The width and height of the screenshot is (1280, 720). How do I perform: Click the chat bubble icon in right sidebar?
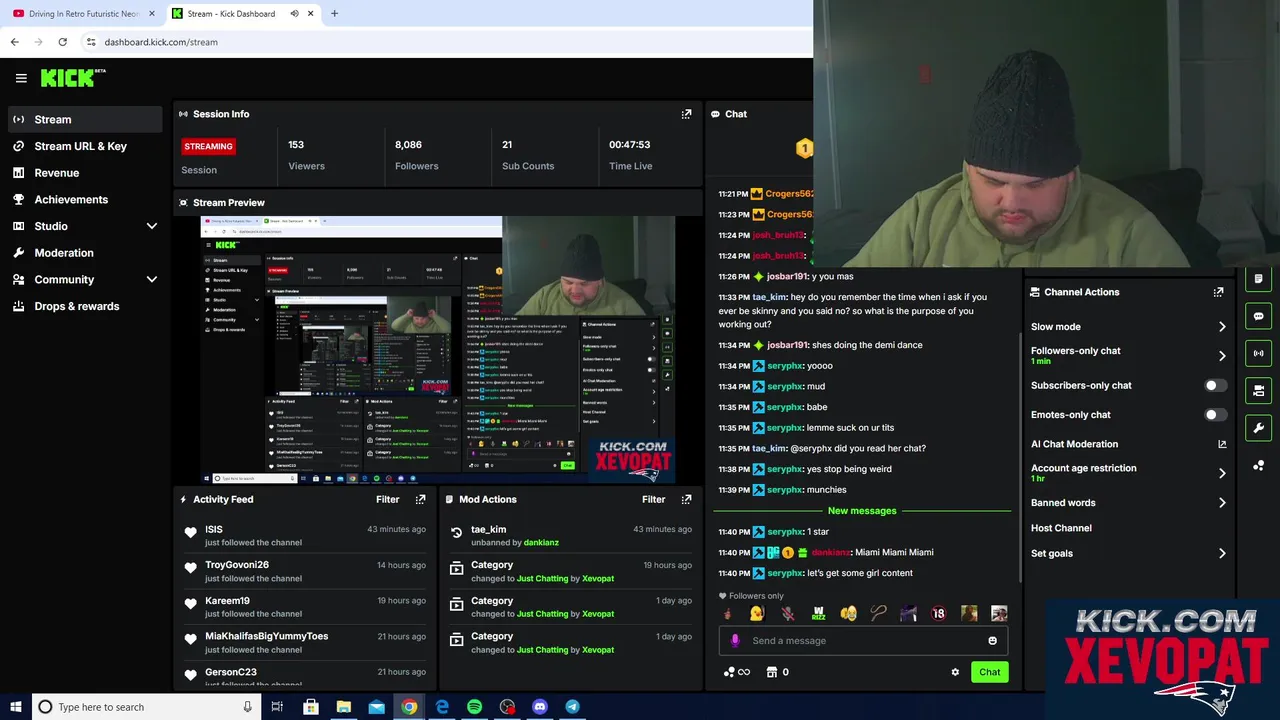click(1258, 316)
